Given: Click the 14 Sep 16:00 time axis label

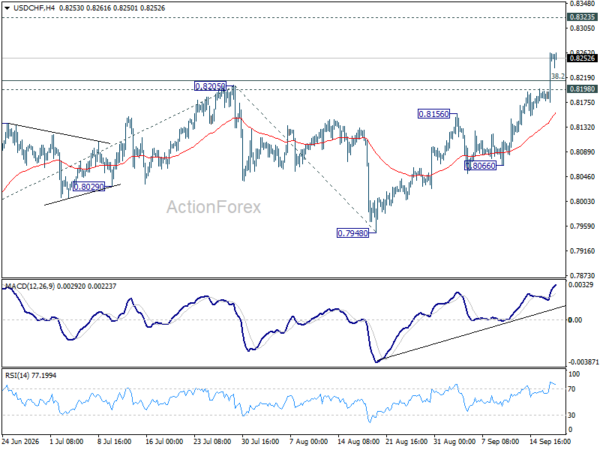Looking at the screenshot, I should pos(550,442).
